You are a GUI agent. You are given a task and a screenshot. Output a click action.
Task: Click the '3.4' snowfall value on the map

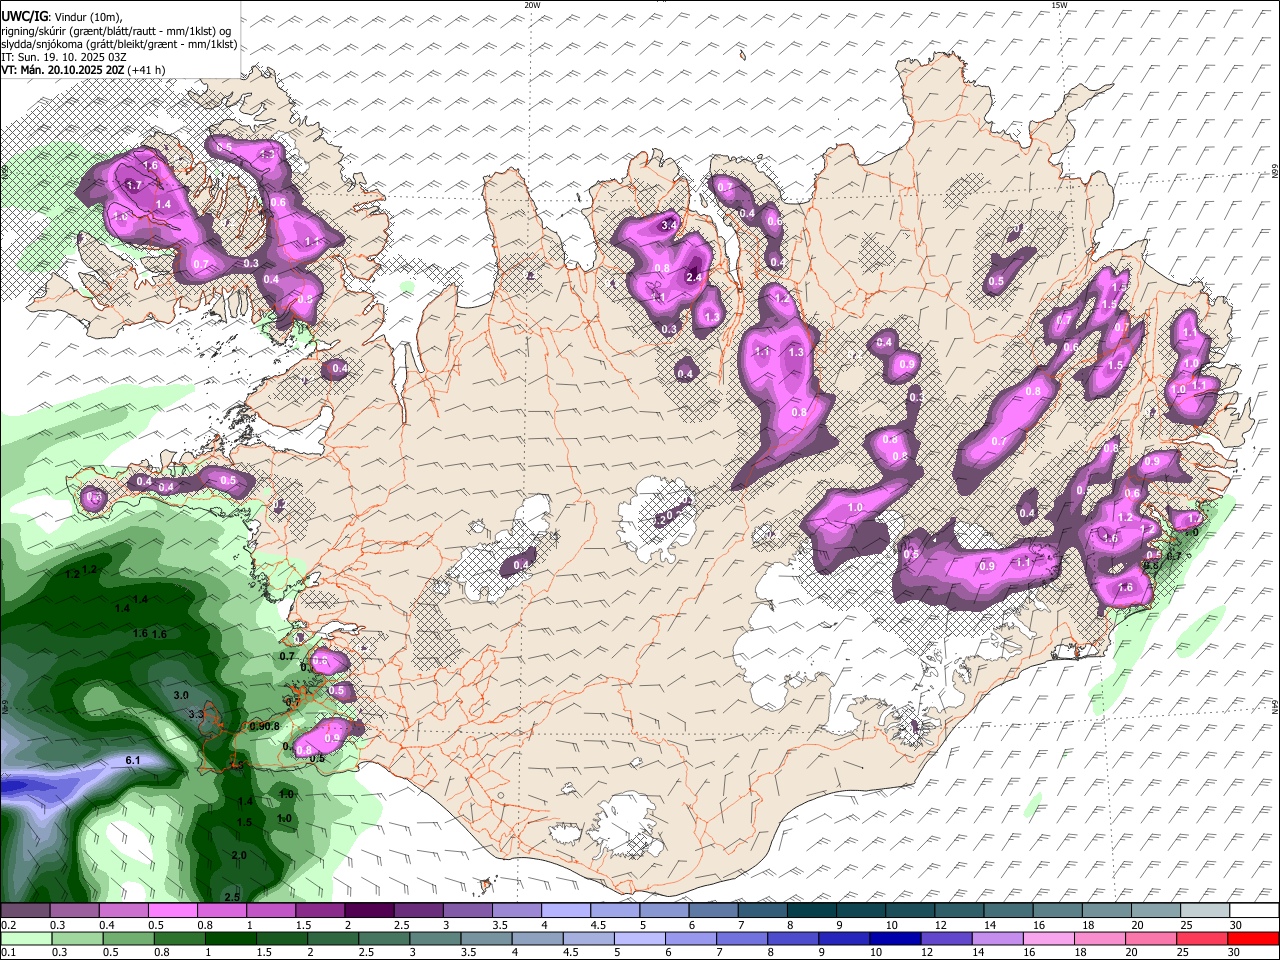coord(669,226)
